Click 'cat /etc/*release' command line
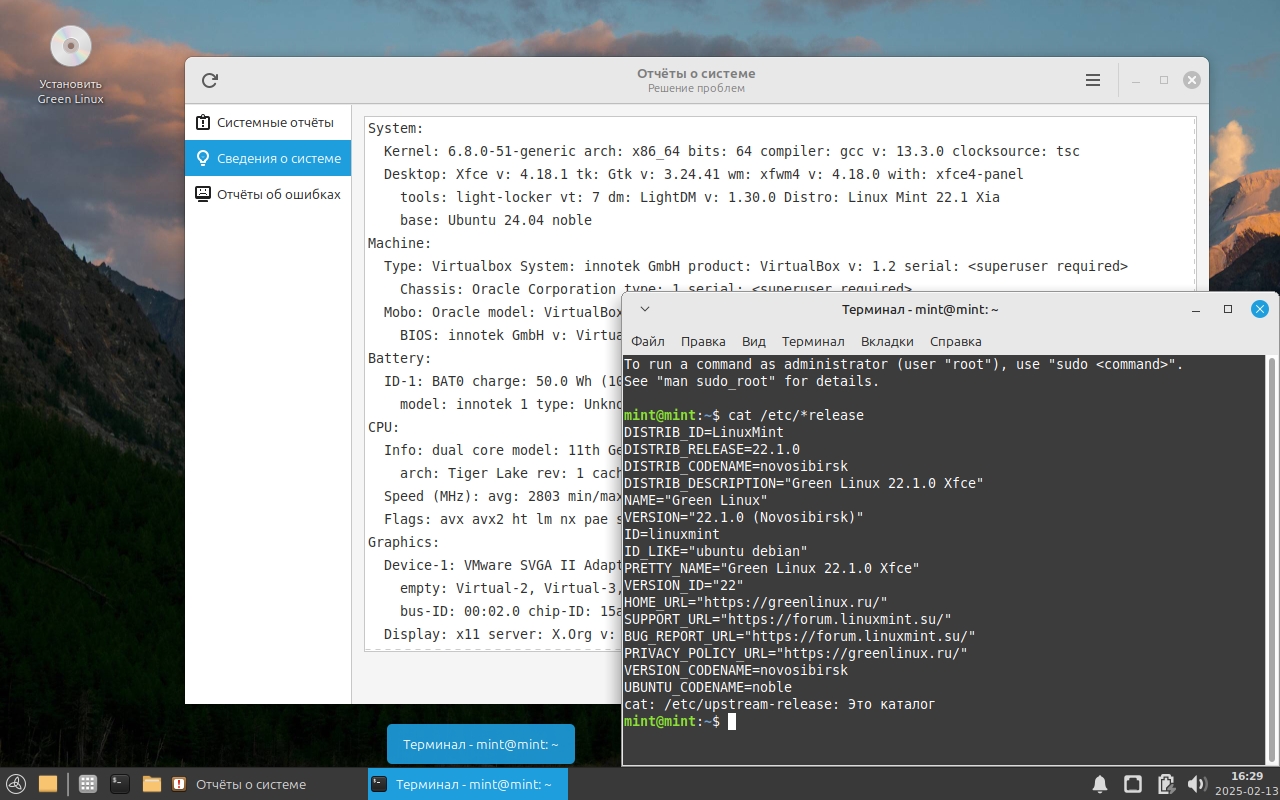1280x800 pixels. pos(796,415)
